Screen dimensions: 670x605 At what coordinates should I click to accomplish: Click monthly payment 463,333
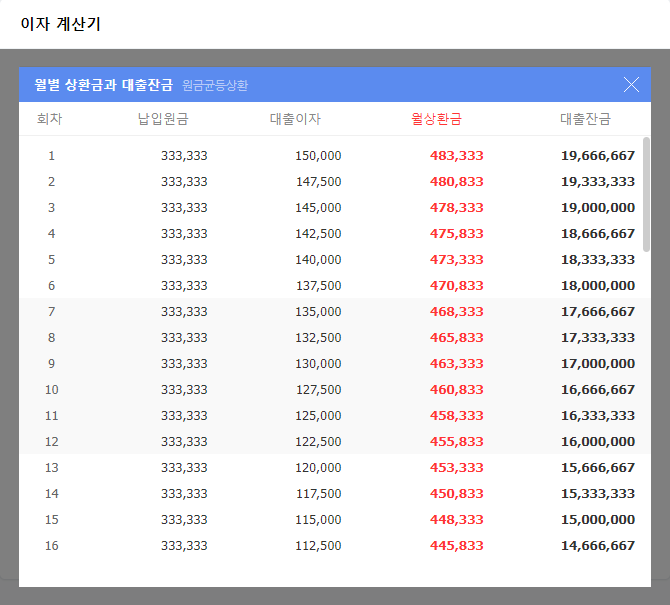tap(456, 364)
